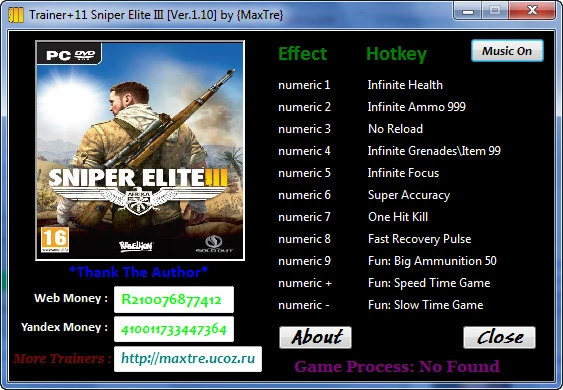Click the trainer icon in title bar
This screenshot has width=563, height=390.
[16, 15]
